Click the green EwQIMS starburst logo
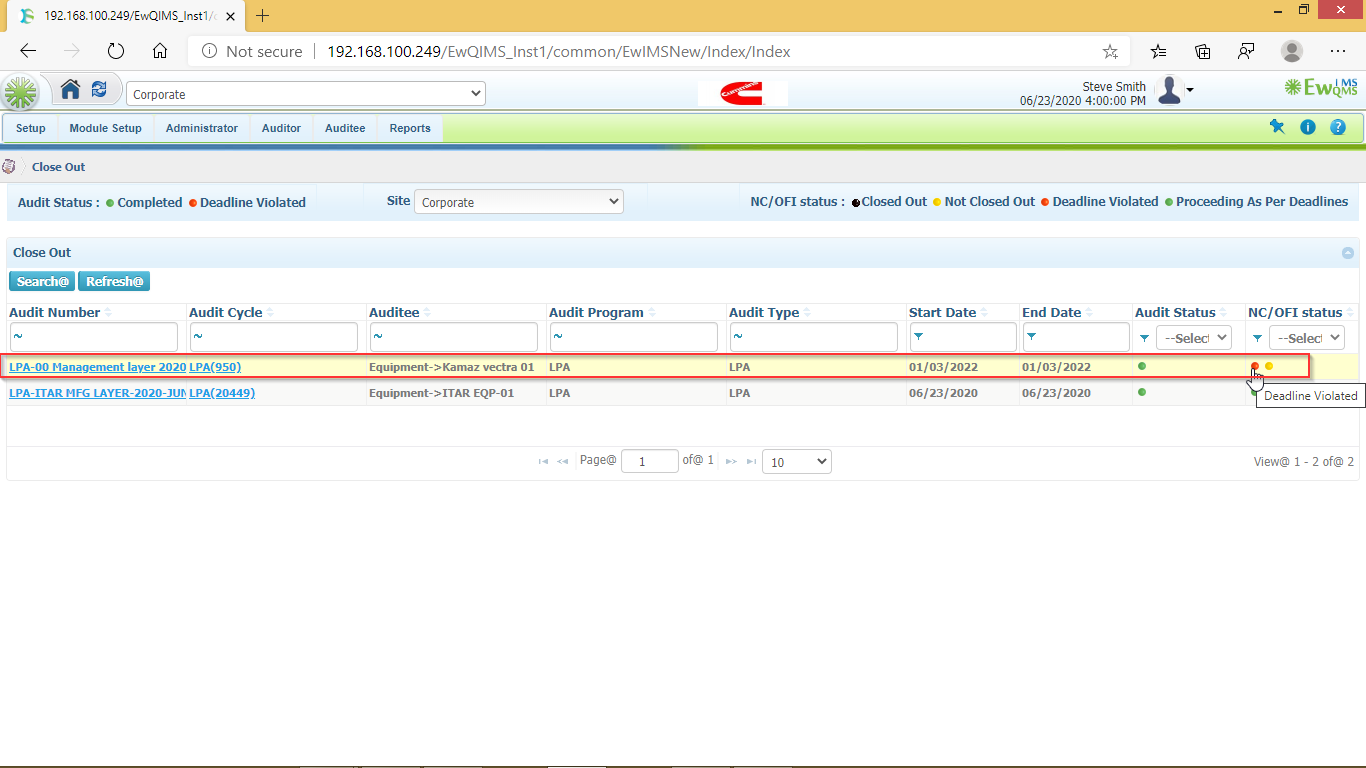Image resolution: width=1366 pixels, height=768 pixels. [x=20, y=93]
